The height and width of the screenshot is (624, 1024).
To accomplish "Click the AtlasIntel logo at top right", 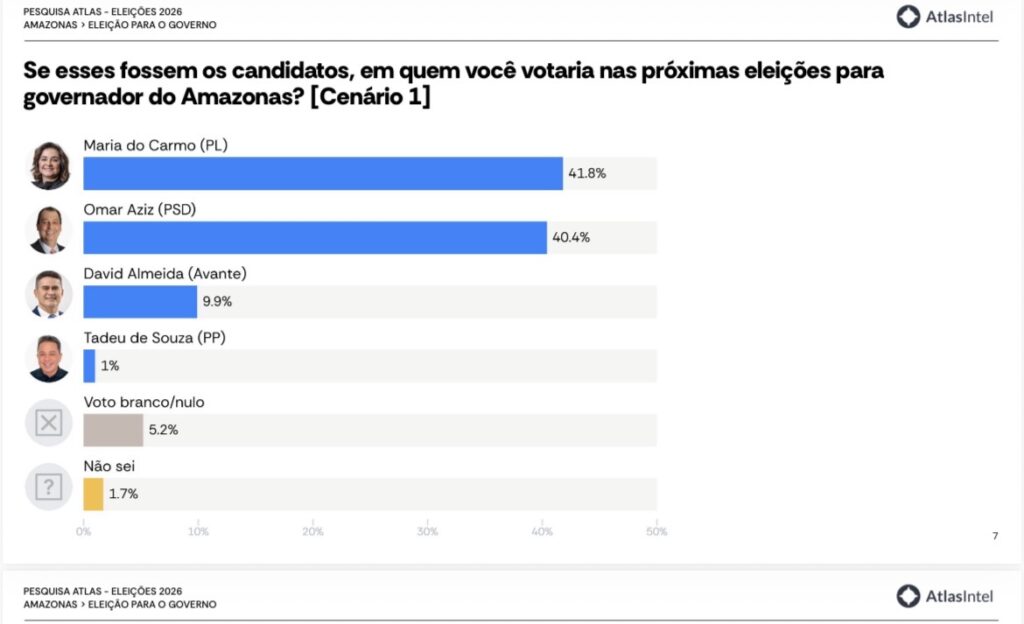I will point(944,16).
